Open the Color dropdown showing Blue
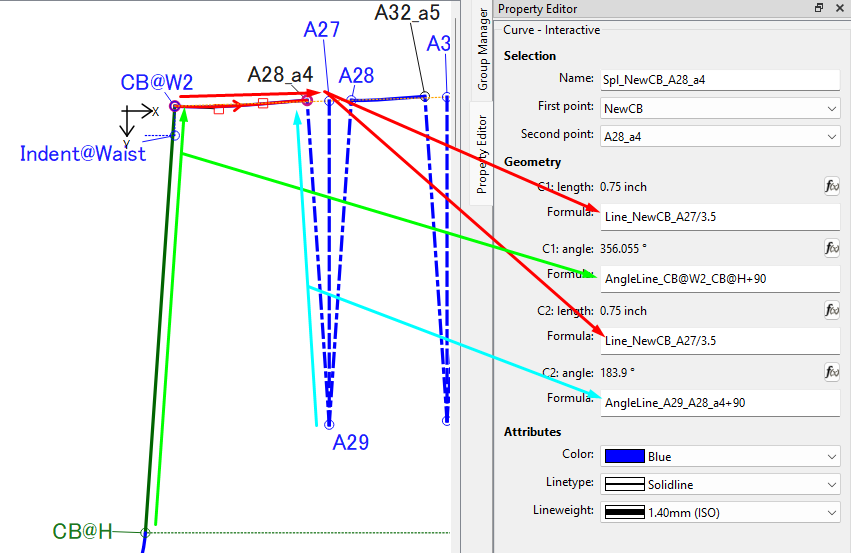The width and height of the screenshot is (851, 553). 720,456
